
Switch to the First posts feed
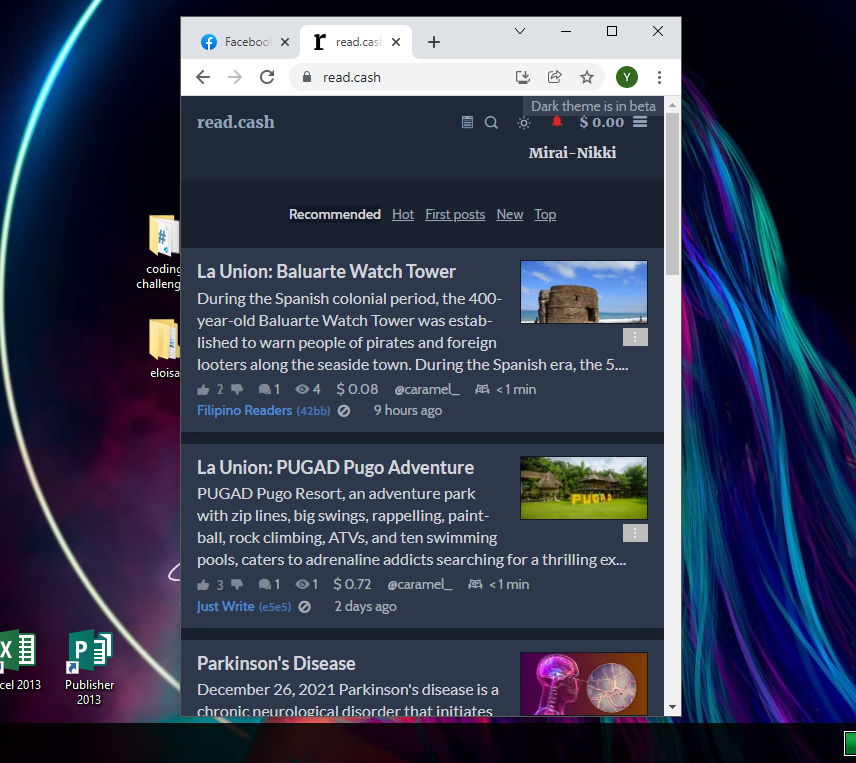(x=455, y=214)
